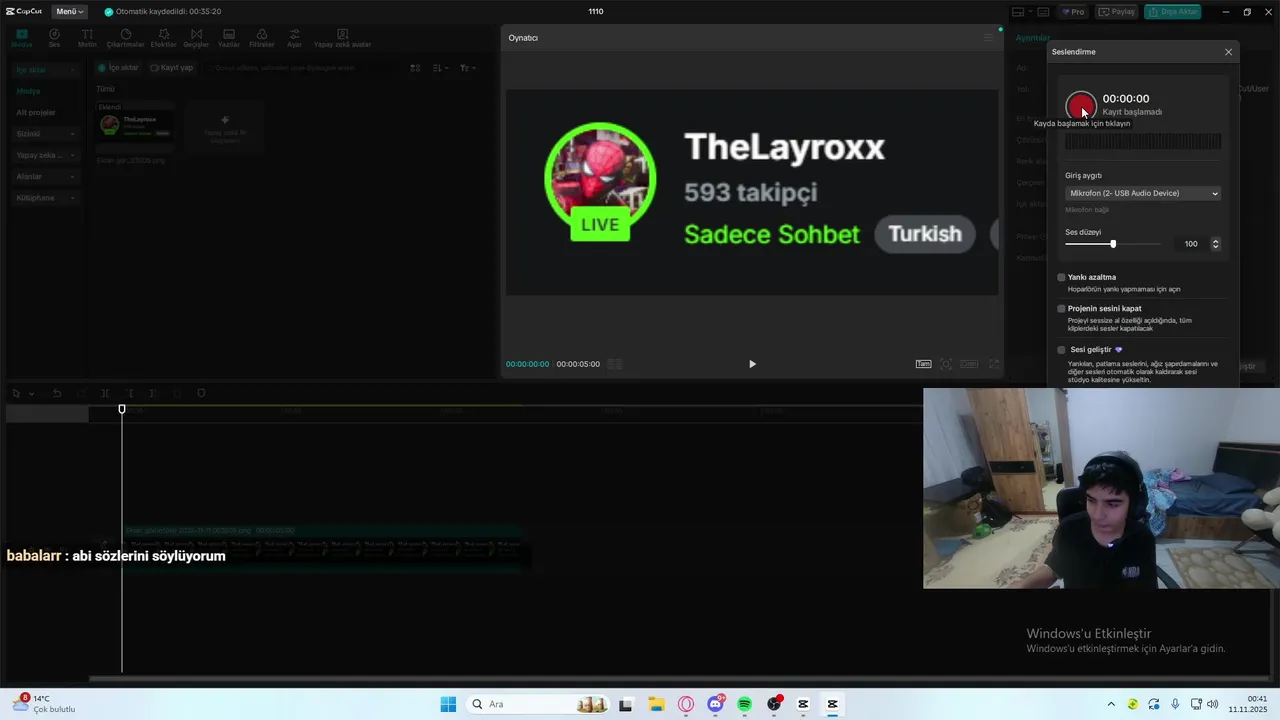The width and height of the screenshot is (1280, 720).
Task: Click the Dışa Aktar export button
Action: (x=1174, y=12)
